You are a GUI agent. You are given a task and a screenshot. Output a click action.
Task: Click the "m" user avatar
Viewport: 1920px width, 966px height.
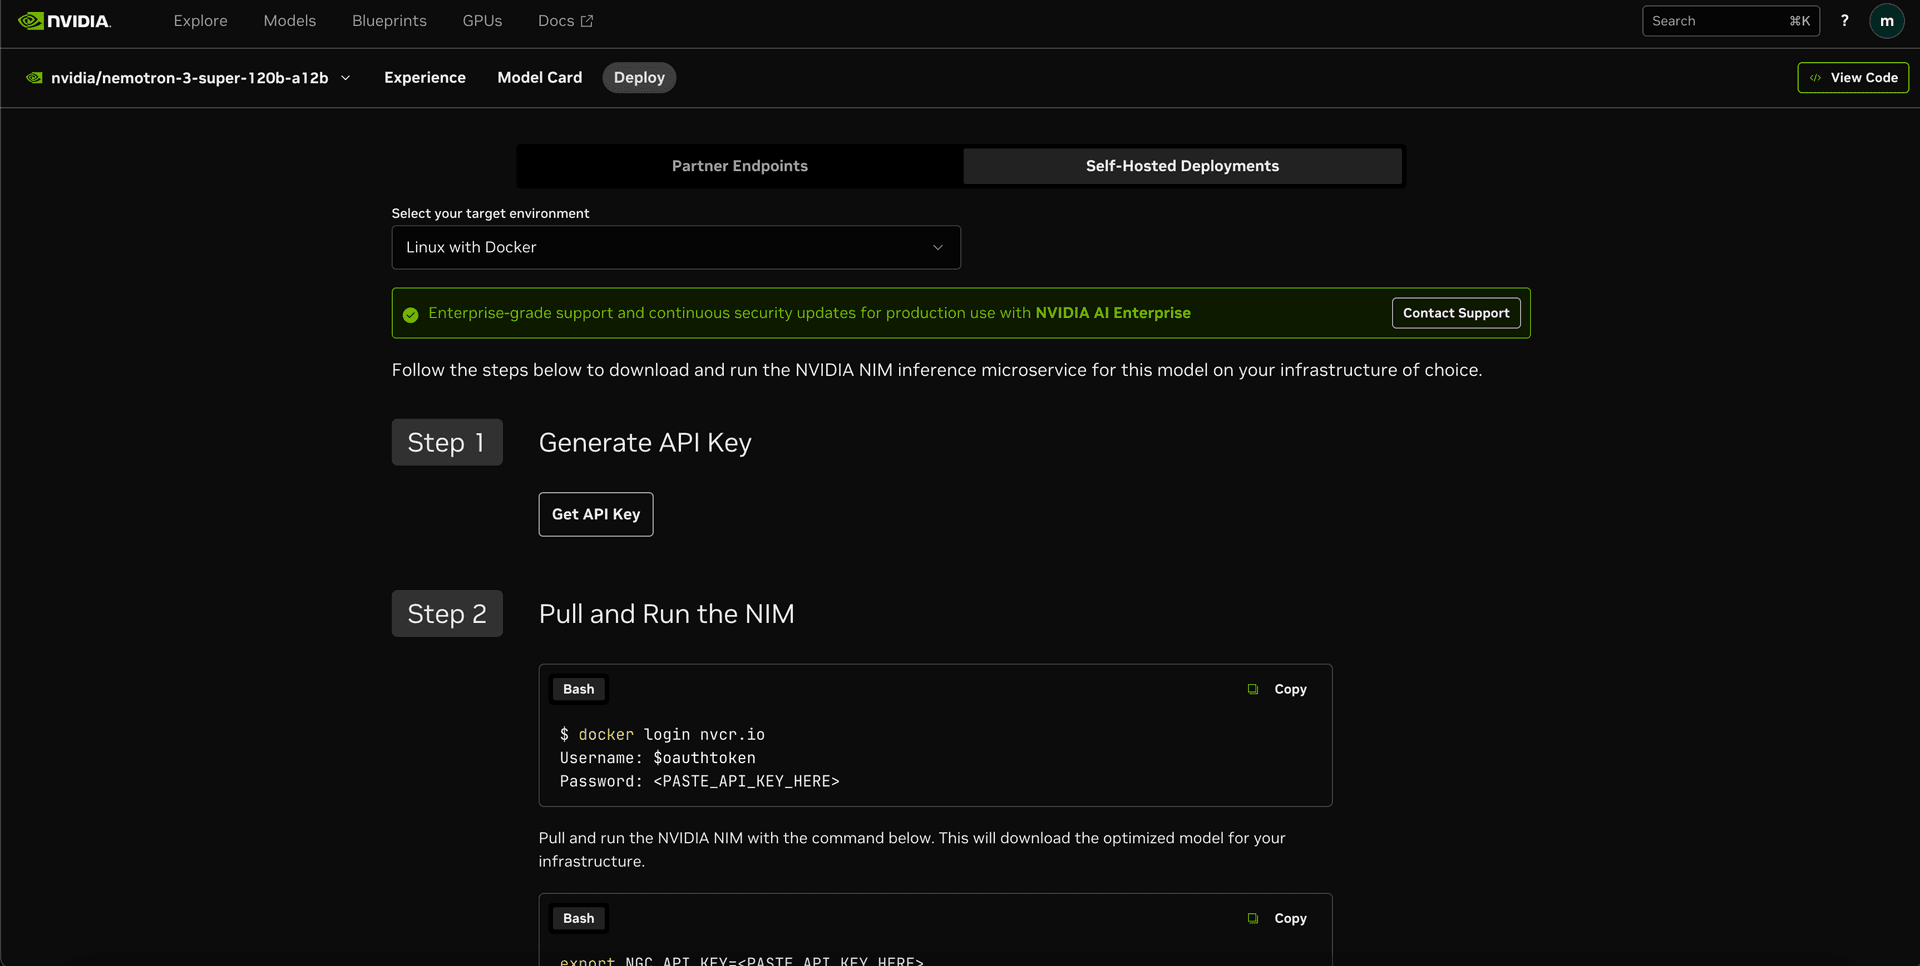(x=1888, y=20)
